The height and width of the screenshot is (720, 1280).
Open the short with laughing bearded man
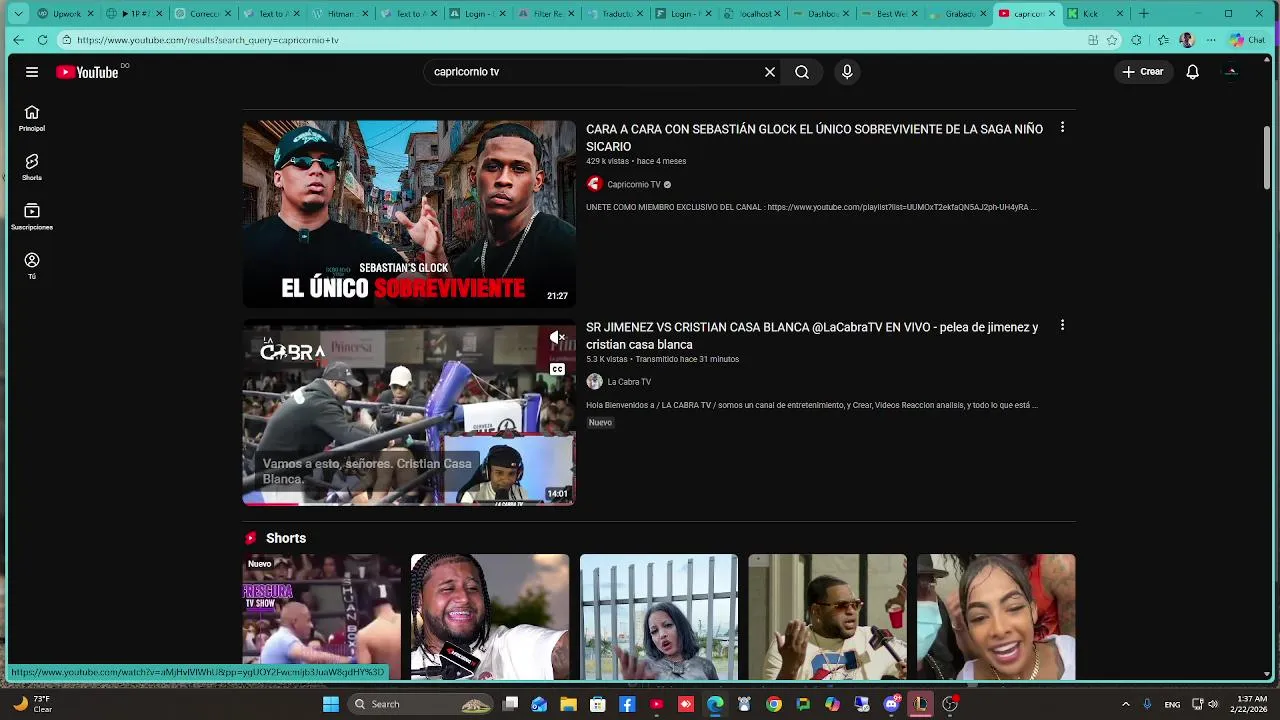(x=490, y=617)
